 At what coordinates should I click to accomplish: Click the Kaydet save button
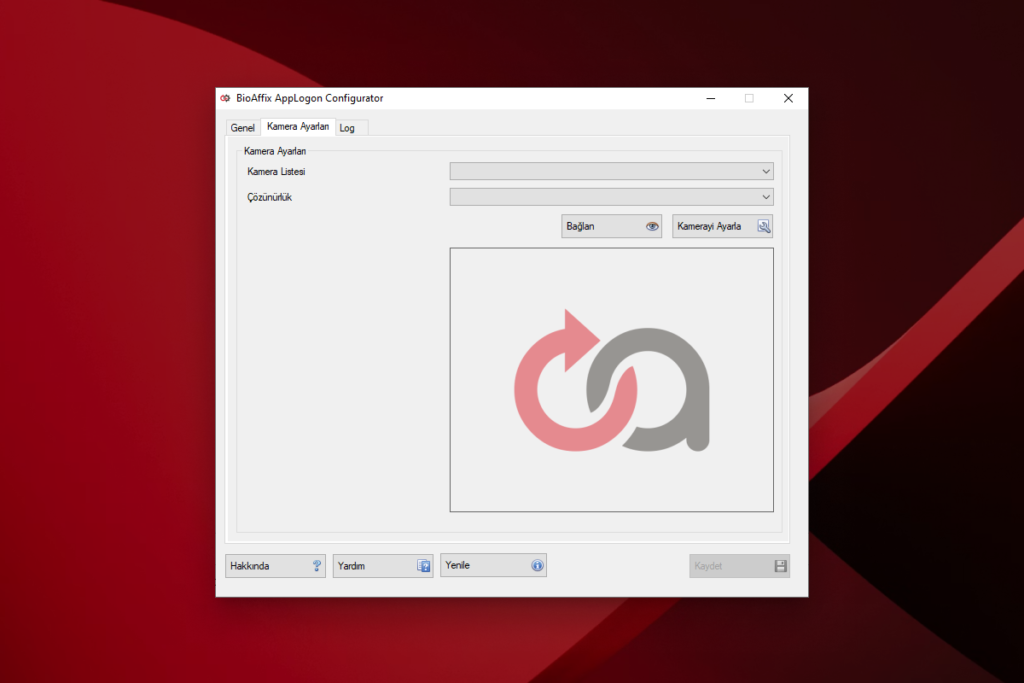[x=739, y=565]
